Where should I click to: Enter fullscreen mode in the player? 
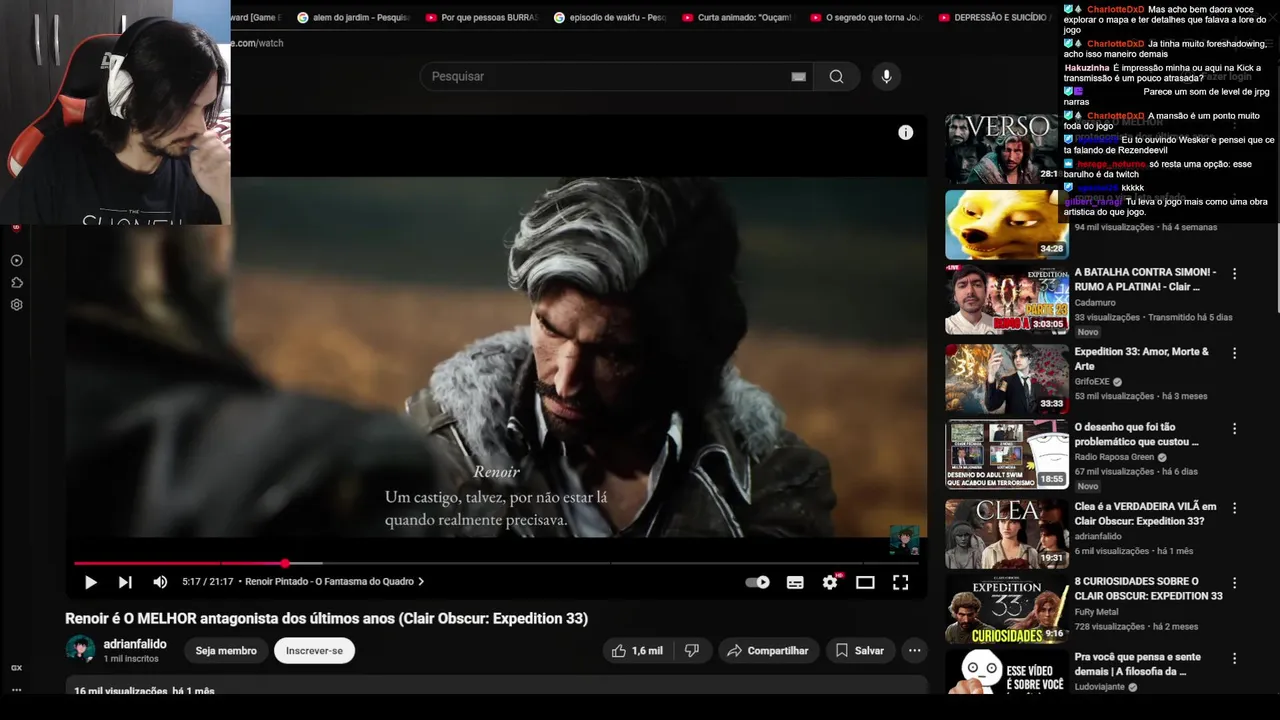pos(900,582)
